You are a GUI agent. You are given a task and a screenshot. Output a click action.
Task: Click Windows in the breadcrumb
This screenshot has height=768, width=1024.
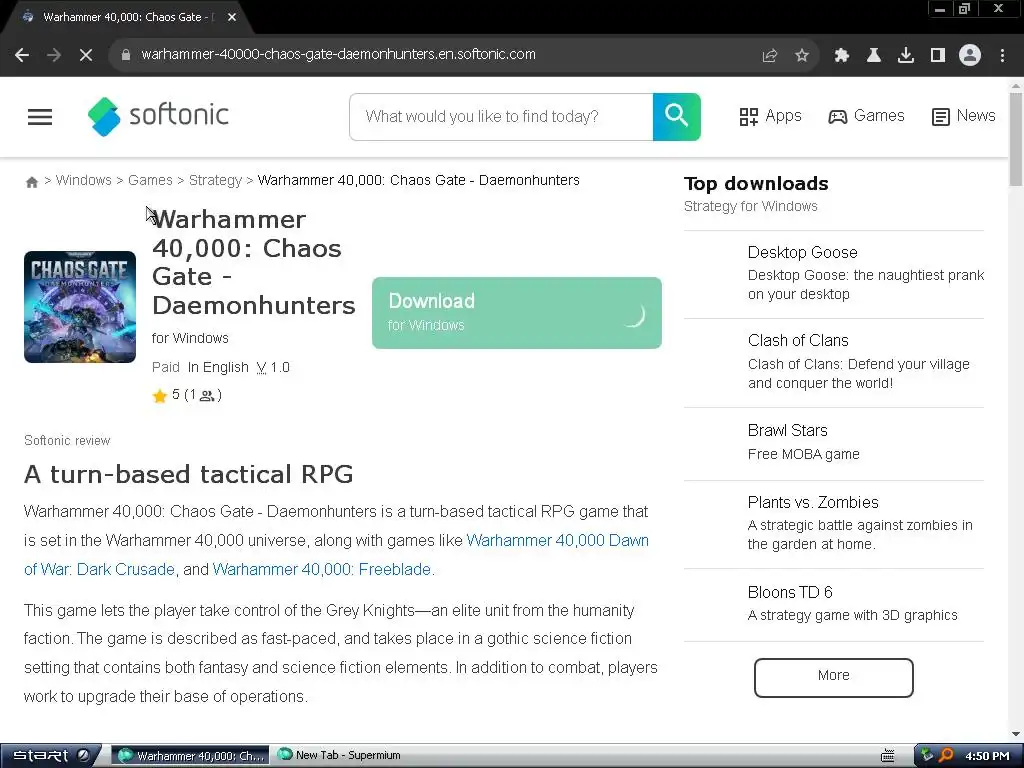click(x=84, y=180)
